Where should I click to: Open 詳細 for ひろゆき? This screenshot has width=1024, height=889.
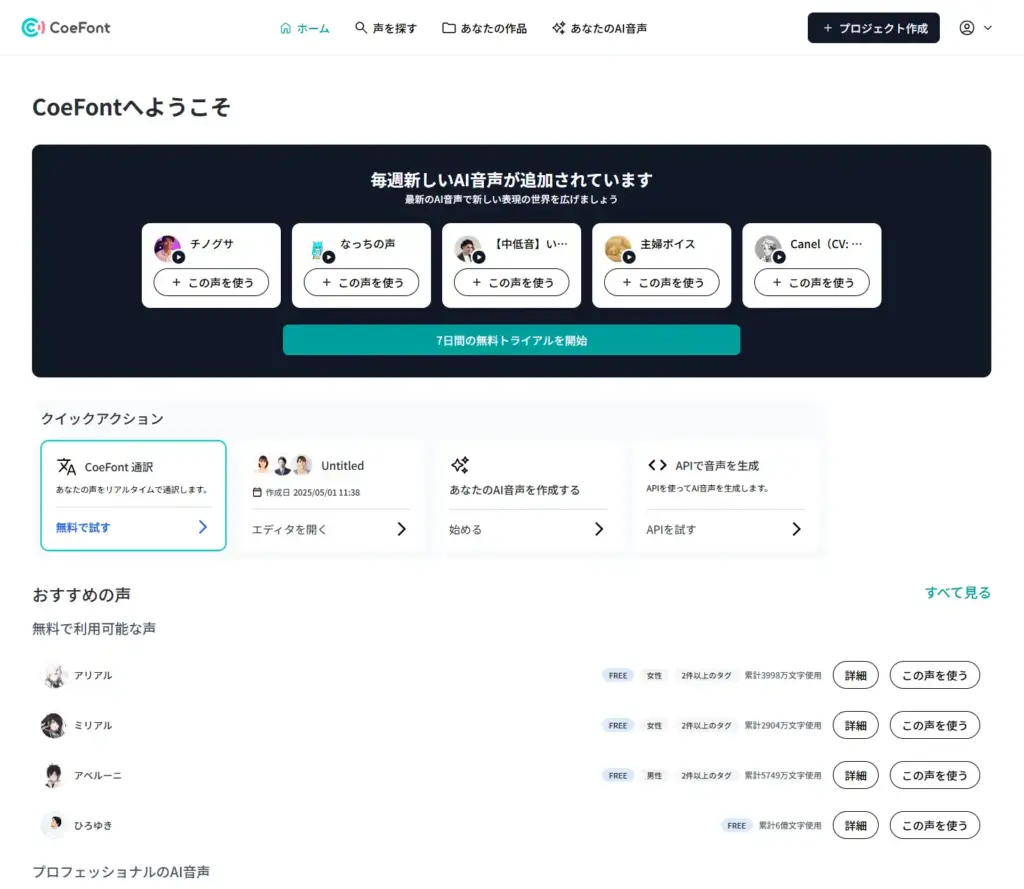click(x=856, y=826)
